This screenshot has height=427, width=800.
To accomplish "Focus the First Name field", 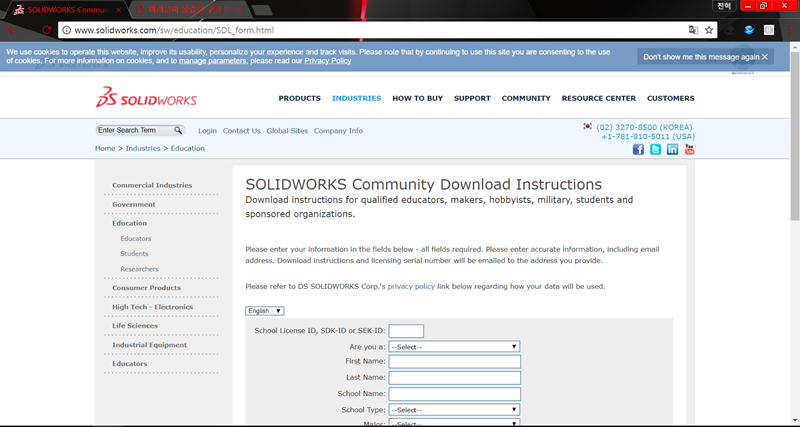I will pyautogui.click(x=455, y=362).
